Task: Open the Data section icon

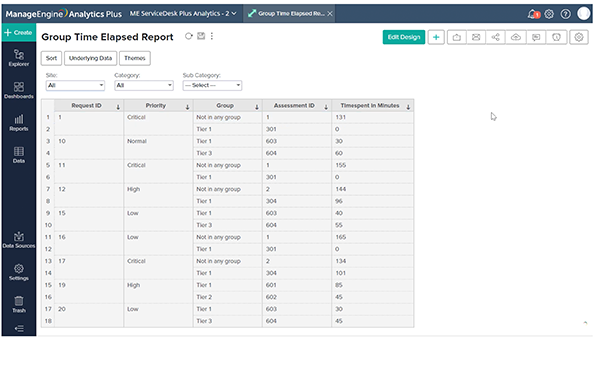Action: [19, 155]
